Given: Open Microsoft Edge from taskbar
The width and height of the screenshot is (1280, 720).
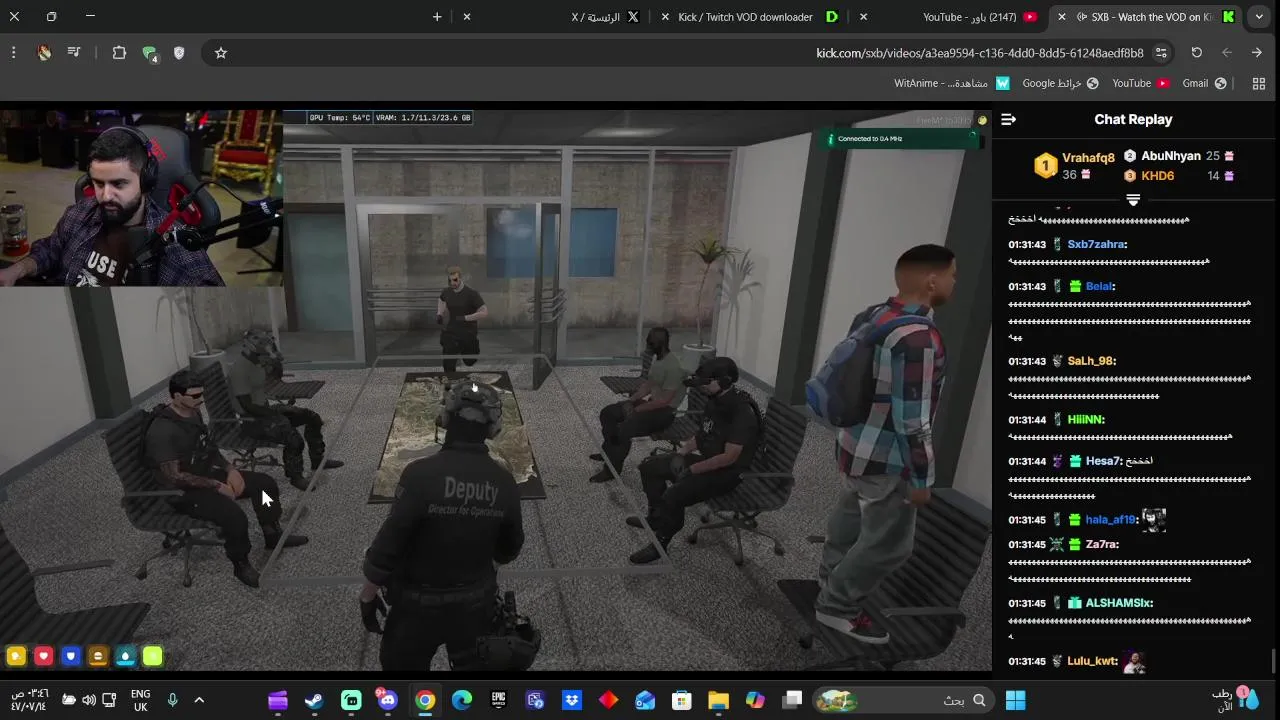Looking at the screenshot, I should pyautogui.click(x=462, y=700).
